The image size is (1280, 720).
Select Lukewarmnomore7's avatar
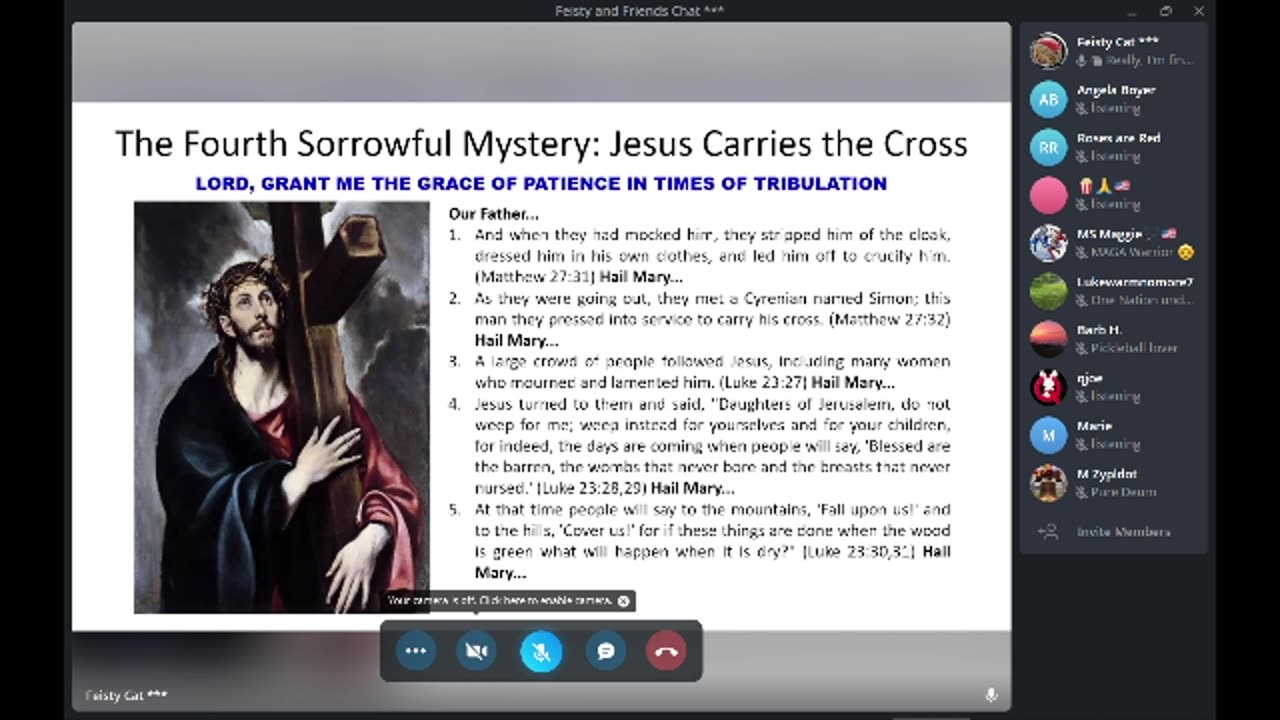click(x=1049, y=291)
